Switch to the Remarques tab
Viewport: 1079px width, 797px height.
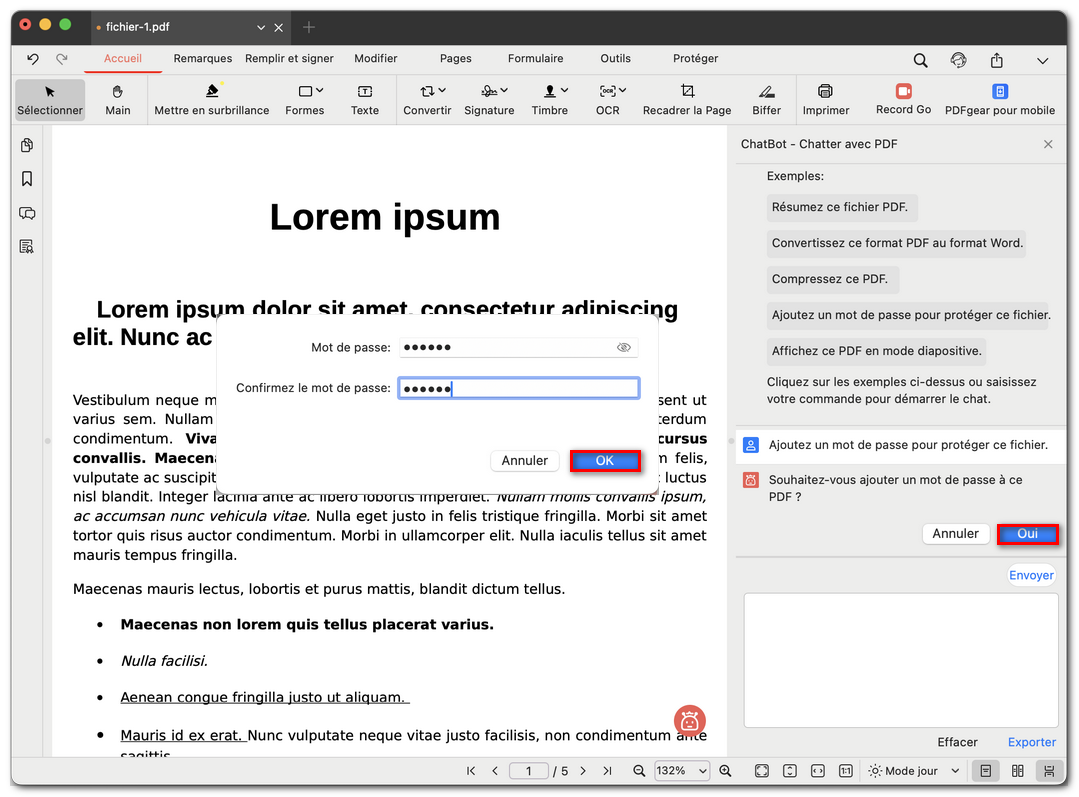[202, 59]
